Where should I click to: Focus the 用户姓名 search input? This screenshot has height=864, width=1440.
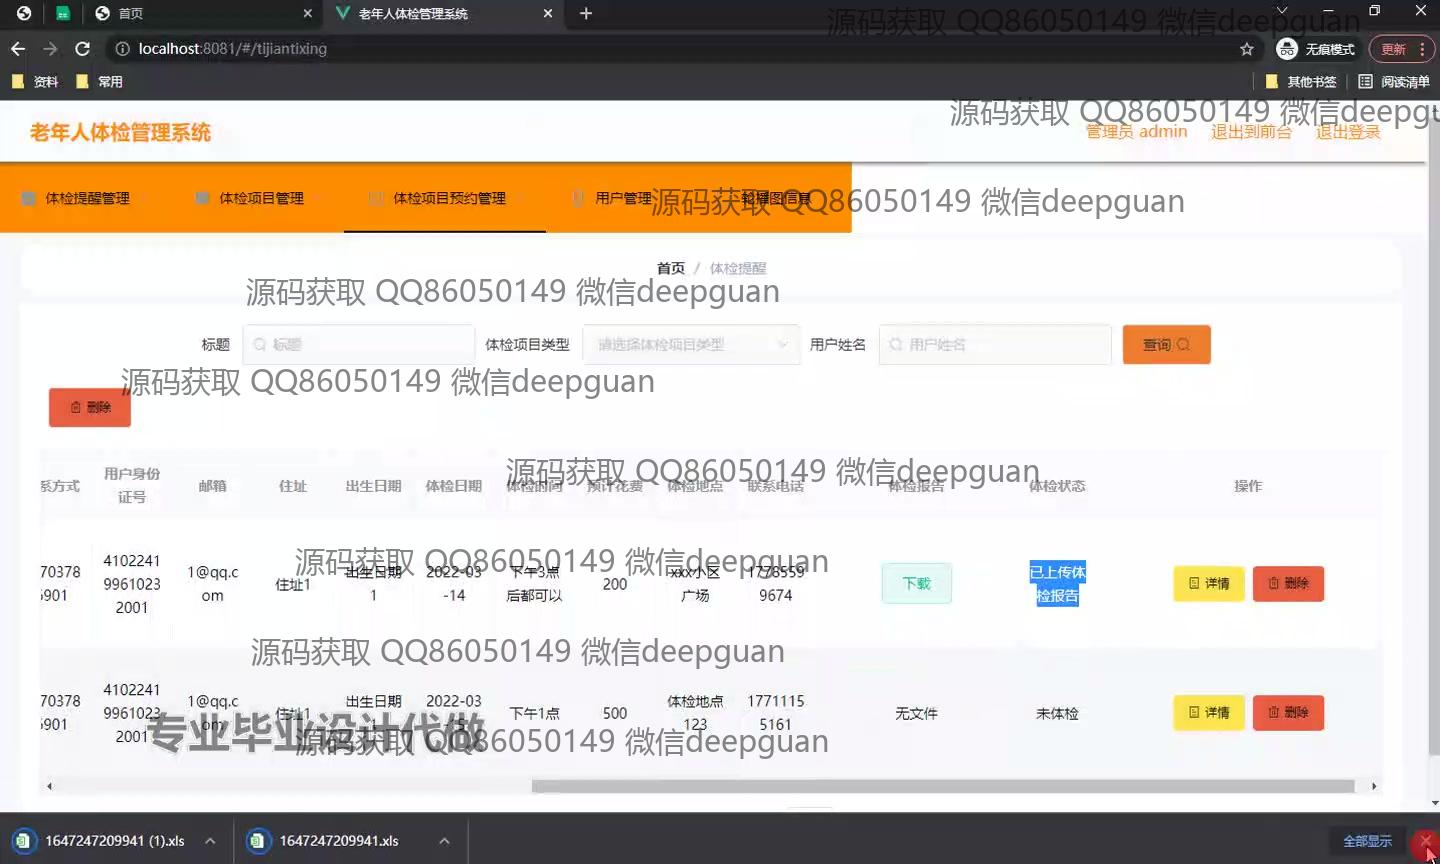pyautogui.click(x=995, y=345)
